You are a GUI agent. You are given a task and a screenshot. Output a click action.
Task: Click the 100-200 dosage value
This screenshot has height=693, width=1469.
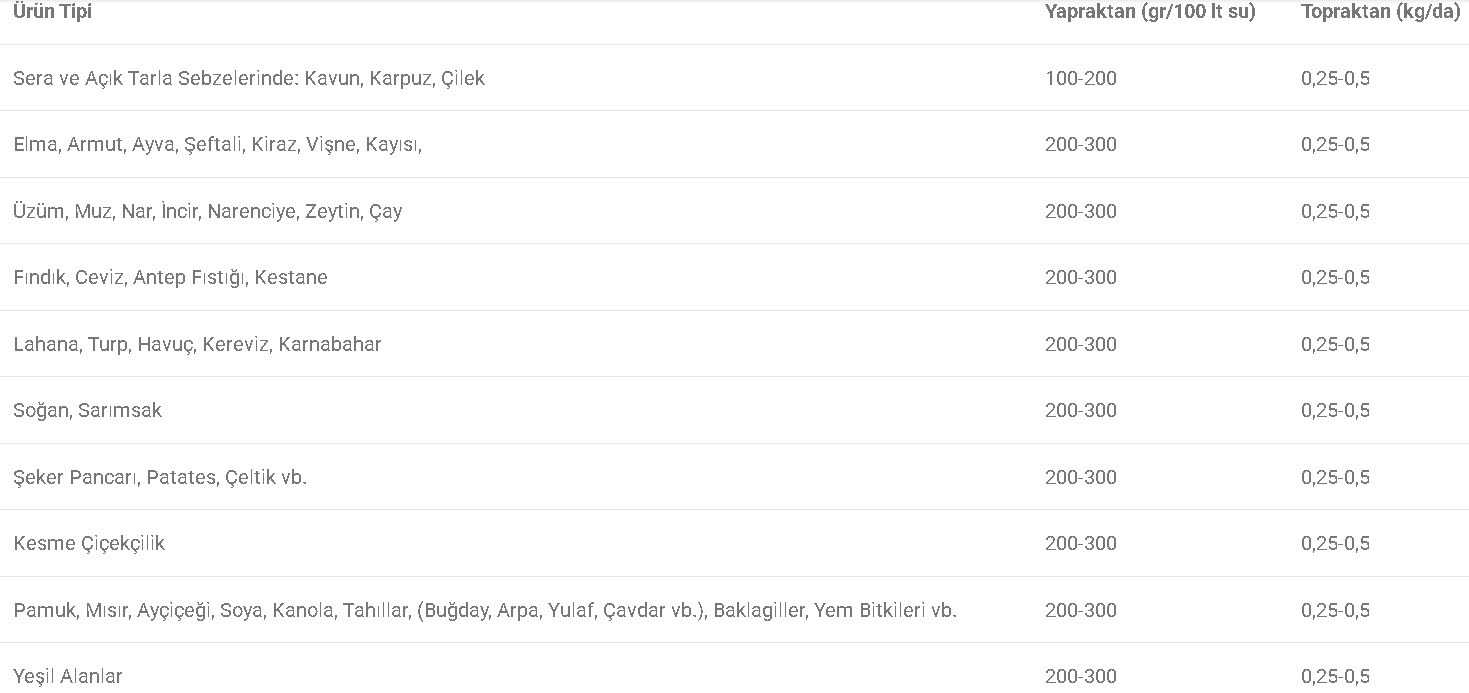click(x=1081, y=78)
